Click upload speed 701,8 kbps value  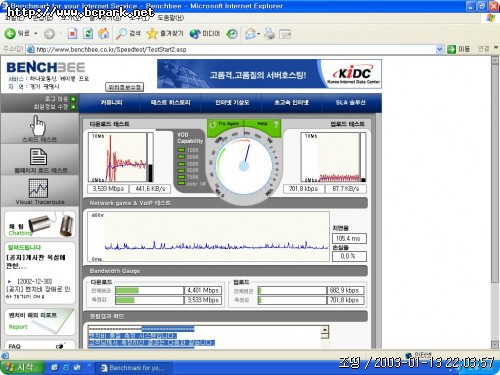303,189
